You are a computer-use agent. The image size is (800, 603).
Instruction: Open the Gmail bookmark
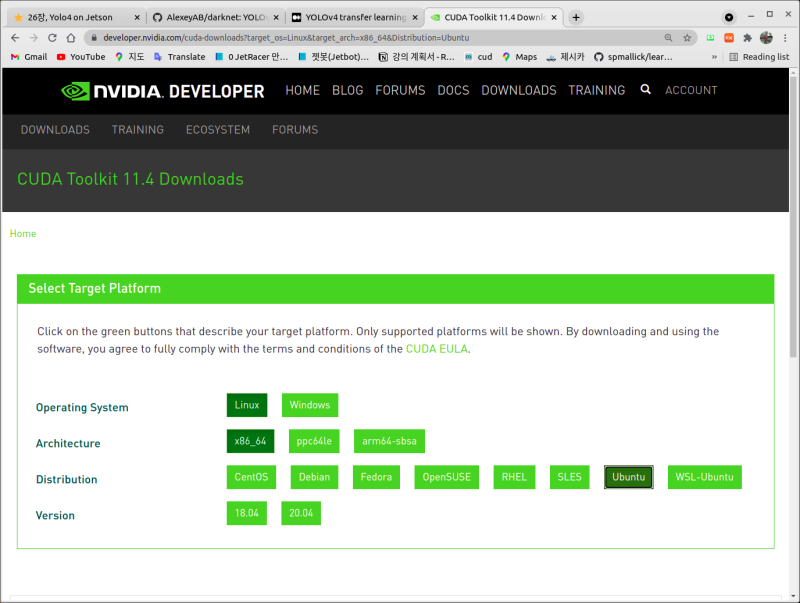[x=29, y=57]
